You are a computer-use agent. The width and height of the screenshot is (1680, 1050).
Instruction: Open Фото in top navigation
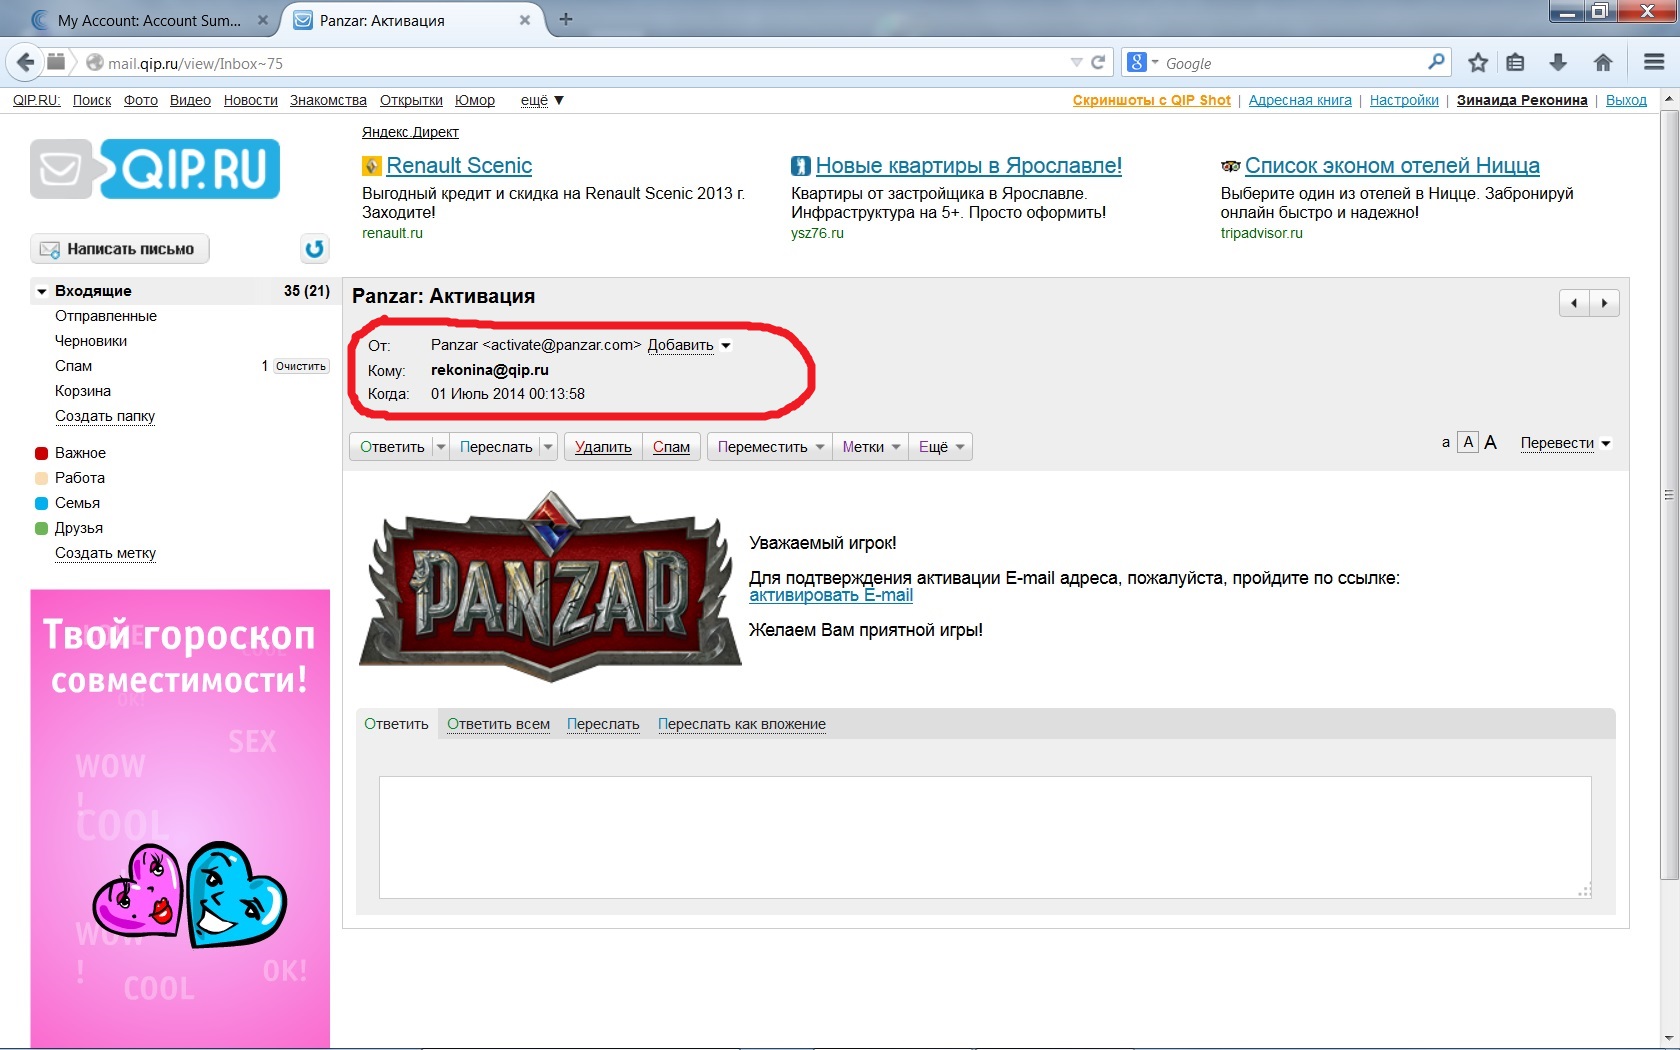141,100
